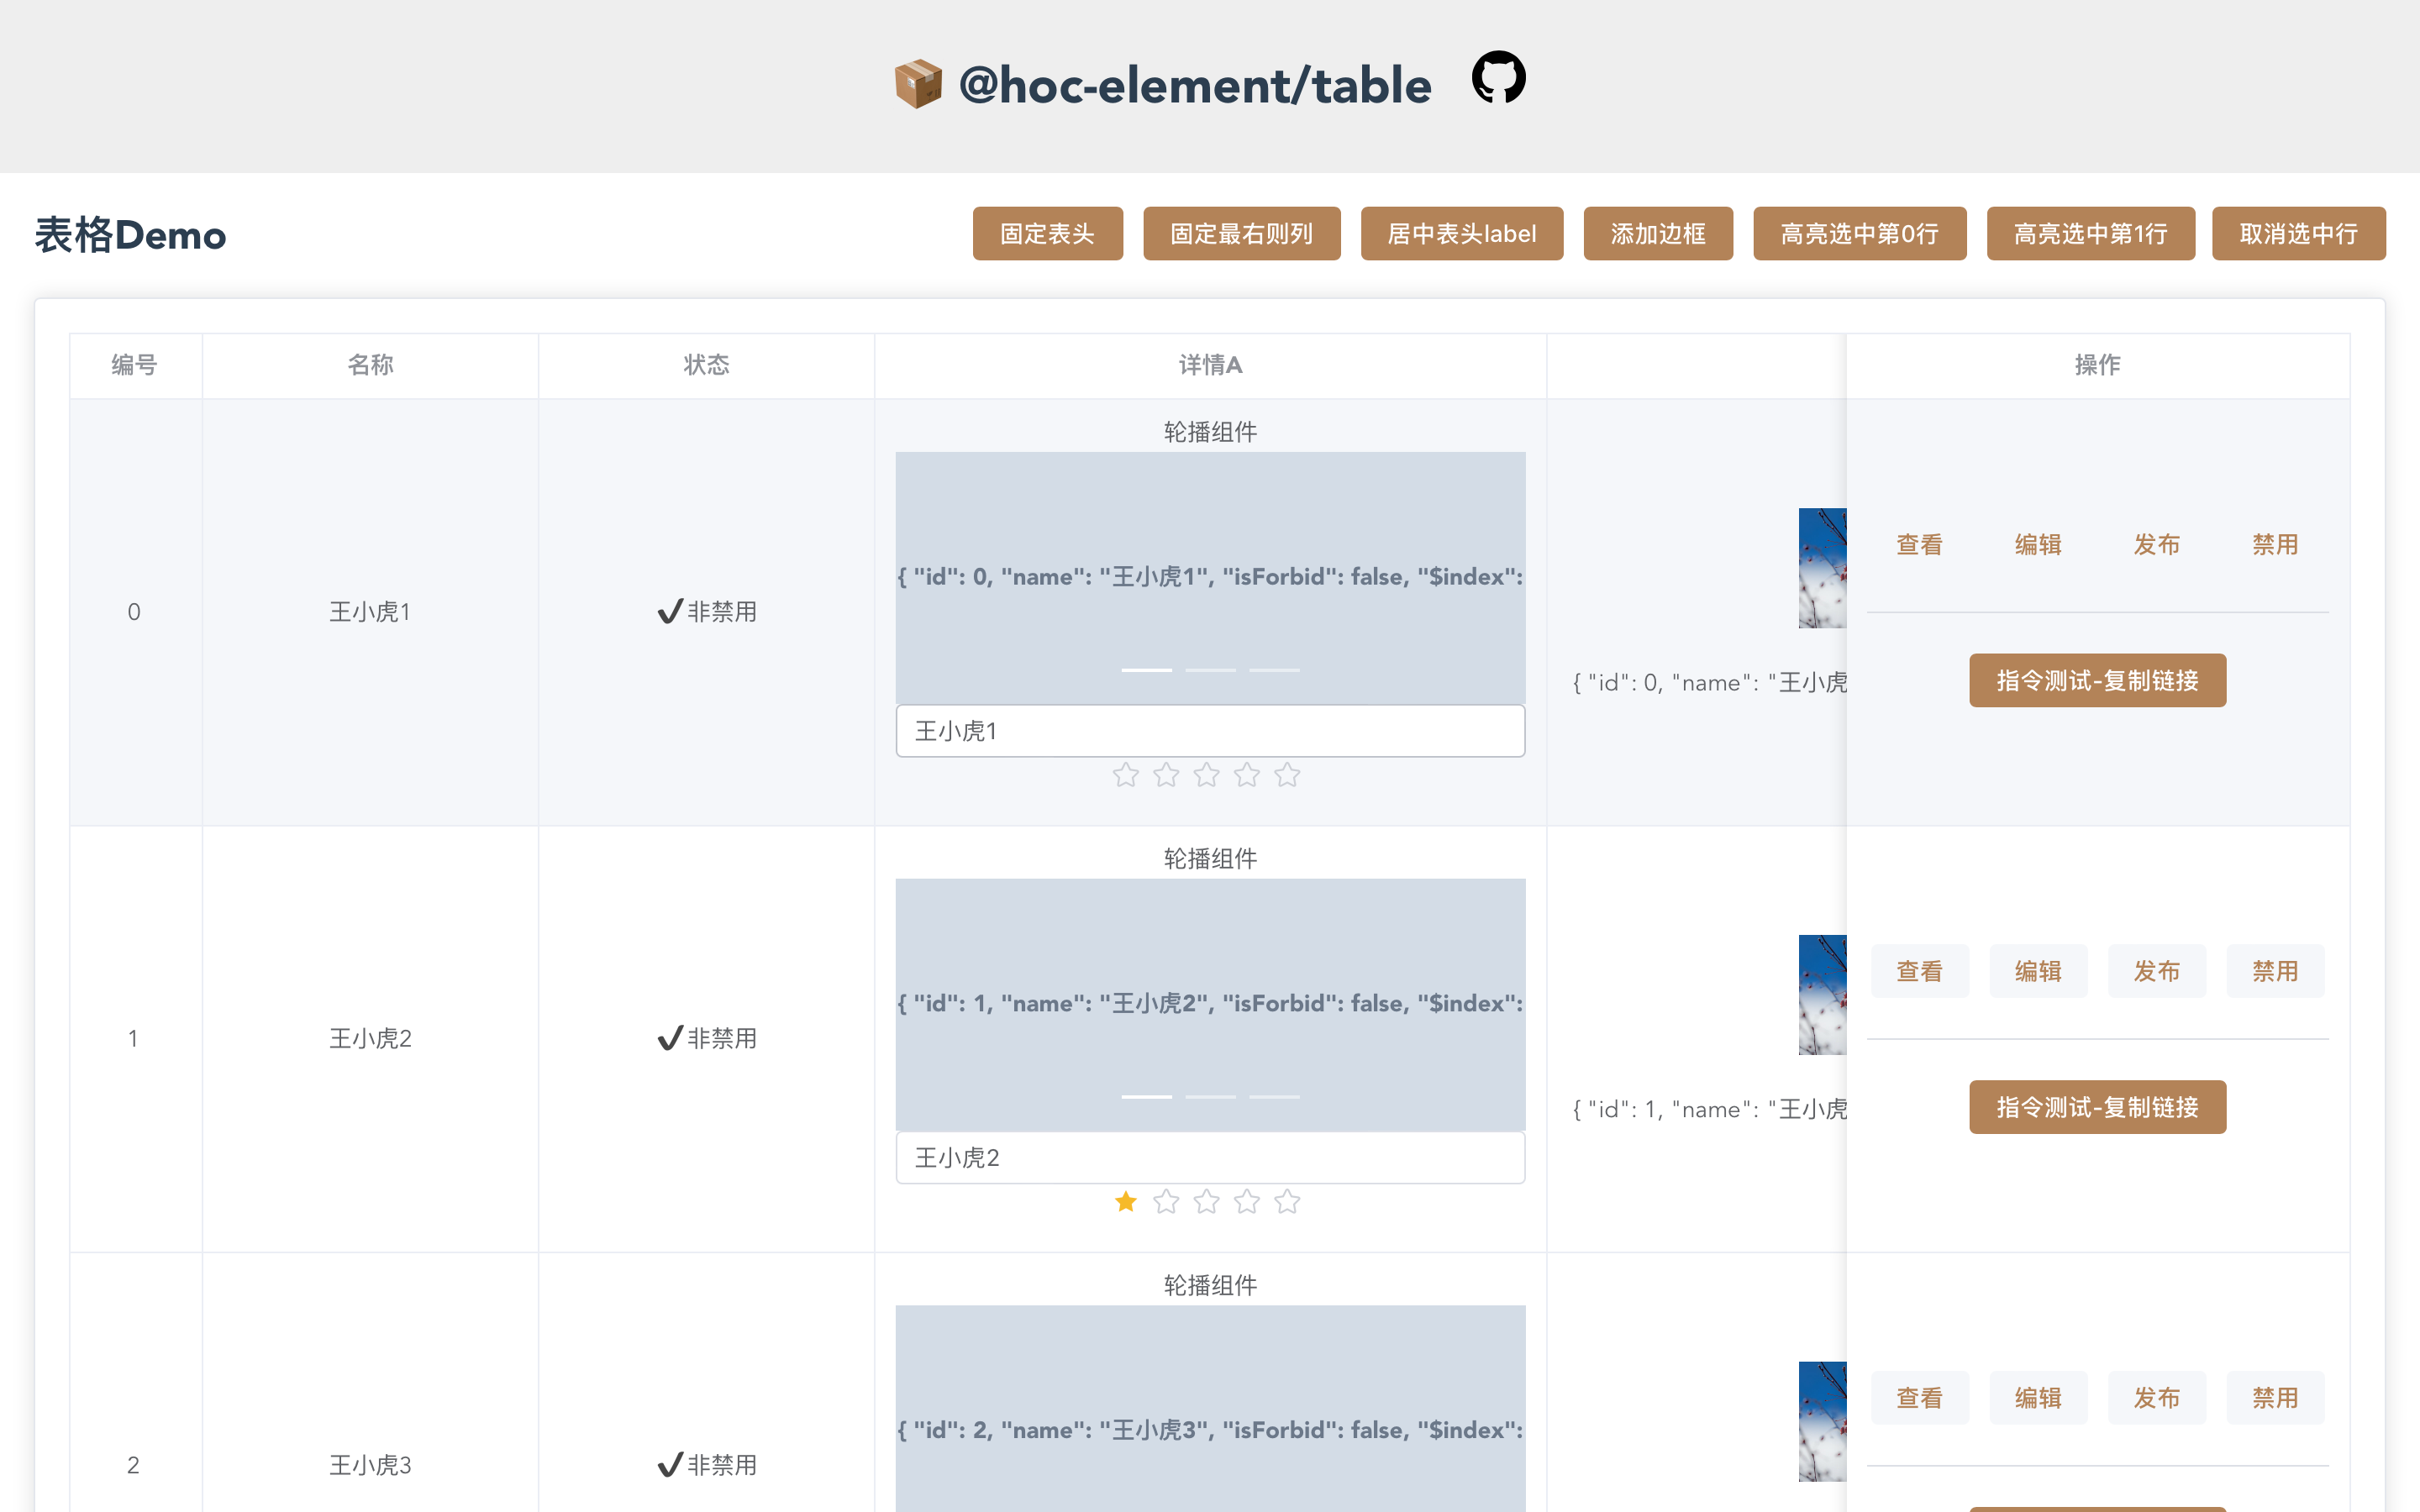Click the 王小虎1 name cell
2420x1512 pixels.
tap(370, 611)
